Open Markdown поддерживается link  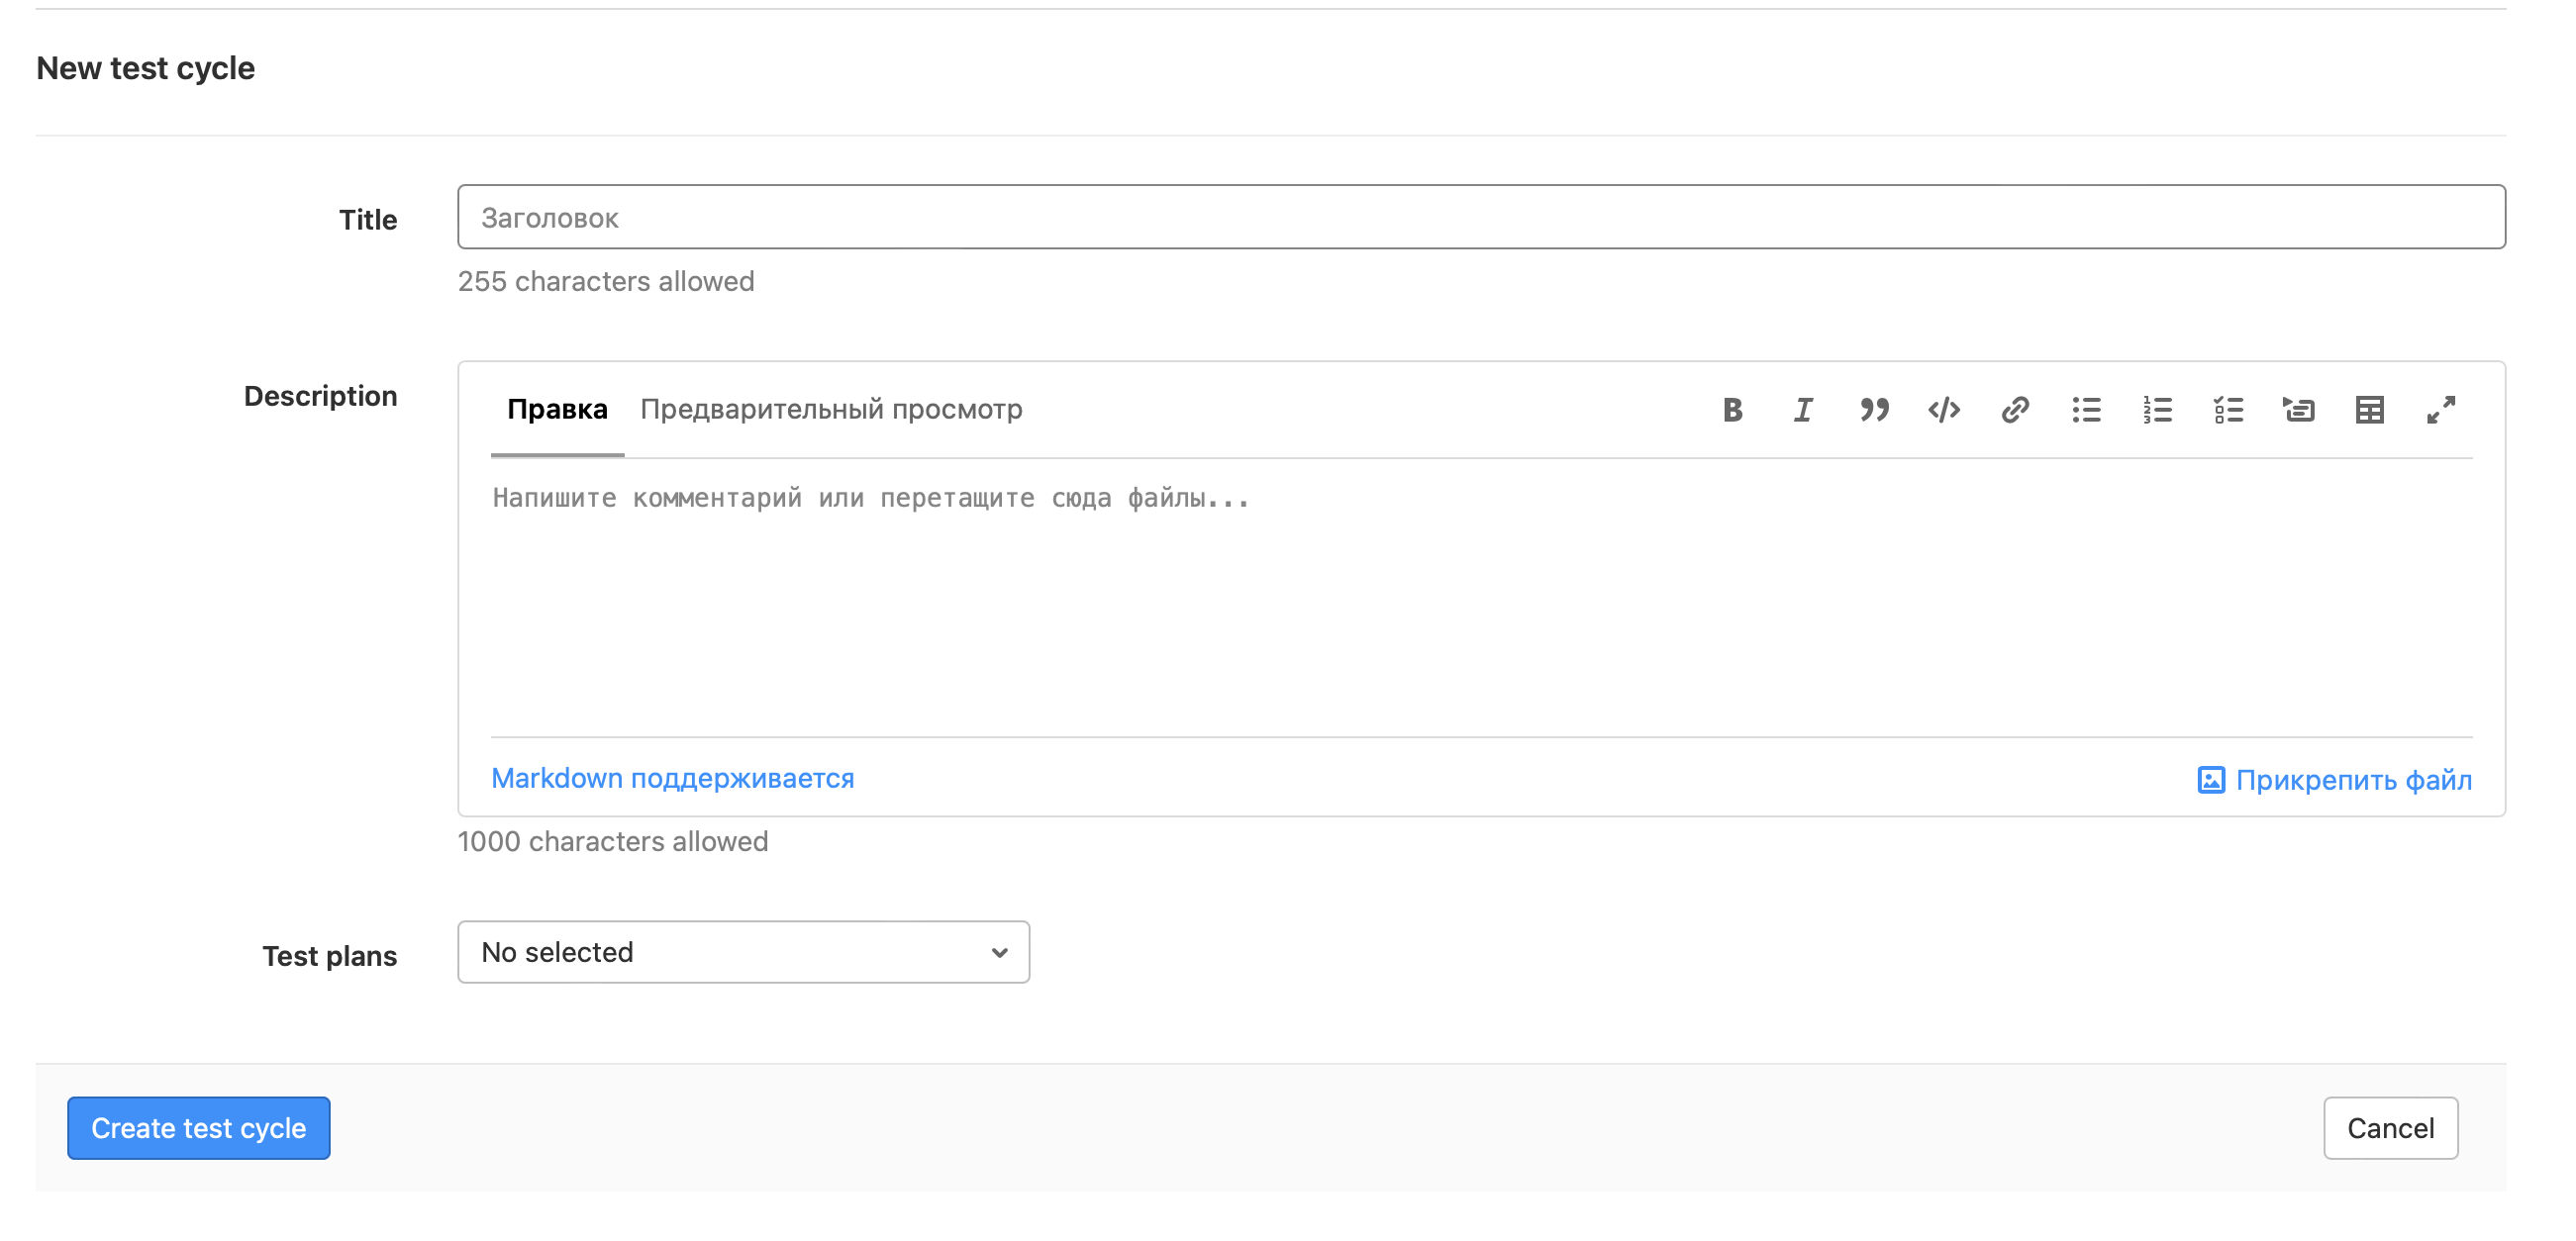[x=672, y=778]
